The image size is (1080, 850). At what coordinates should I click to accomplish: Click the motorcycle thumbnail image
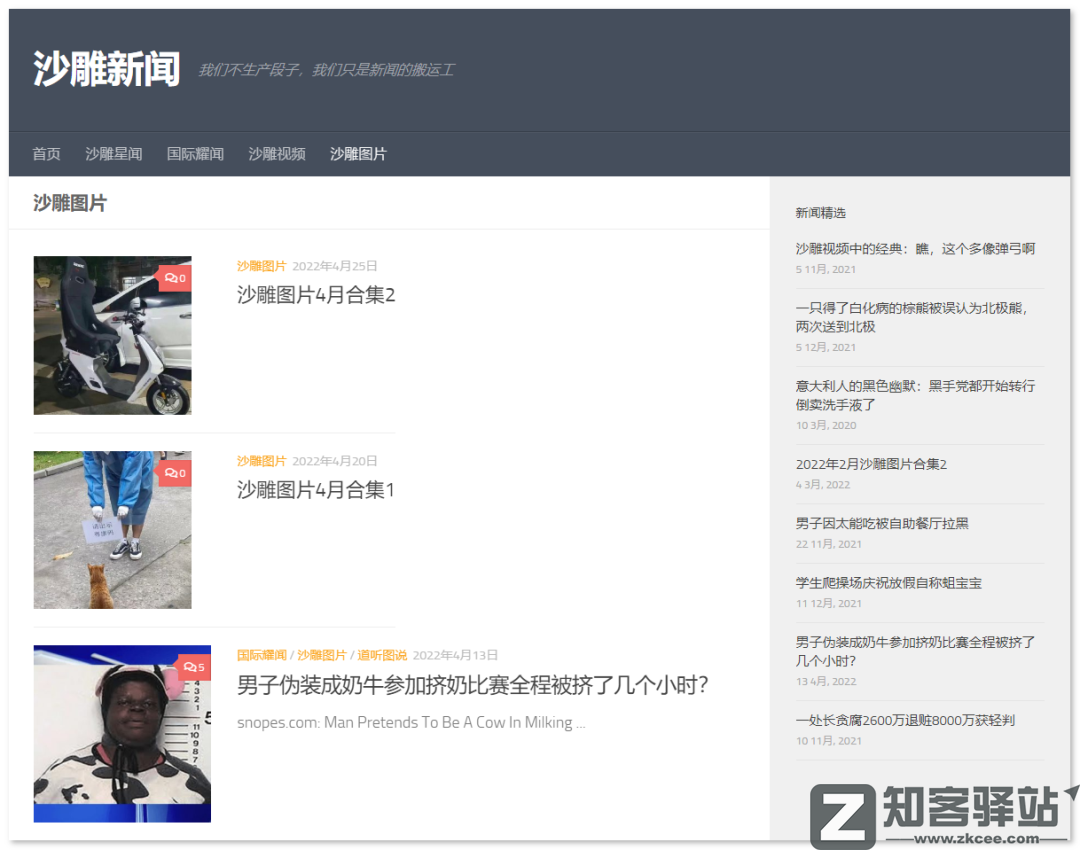[112, 335]
